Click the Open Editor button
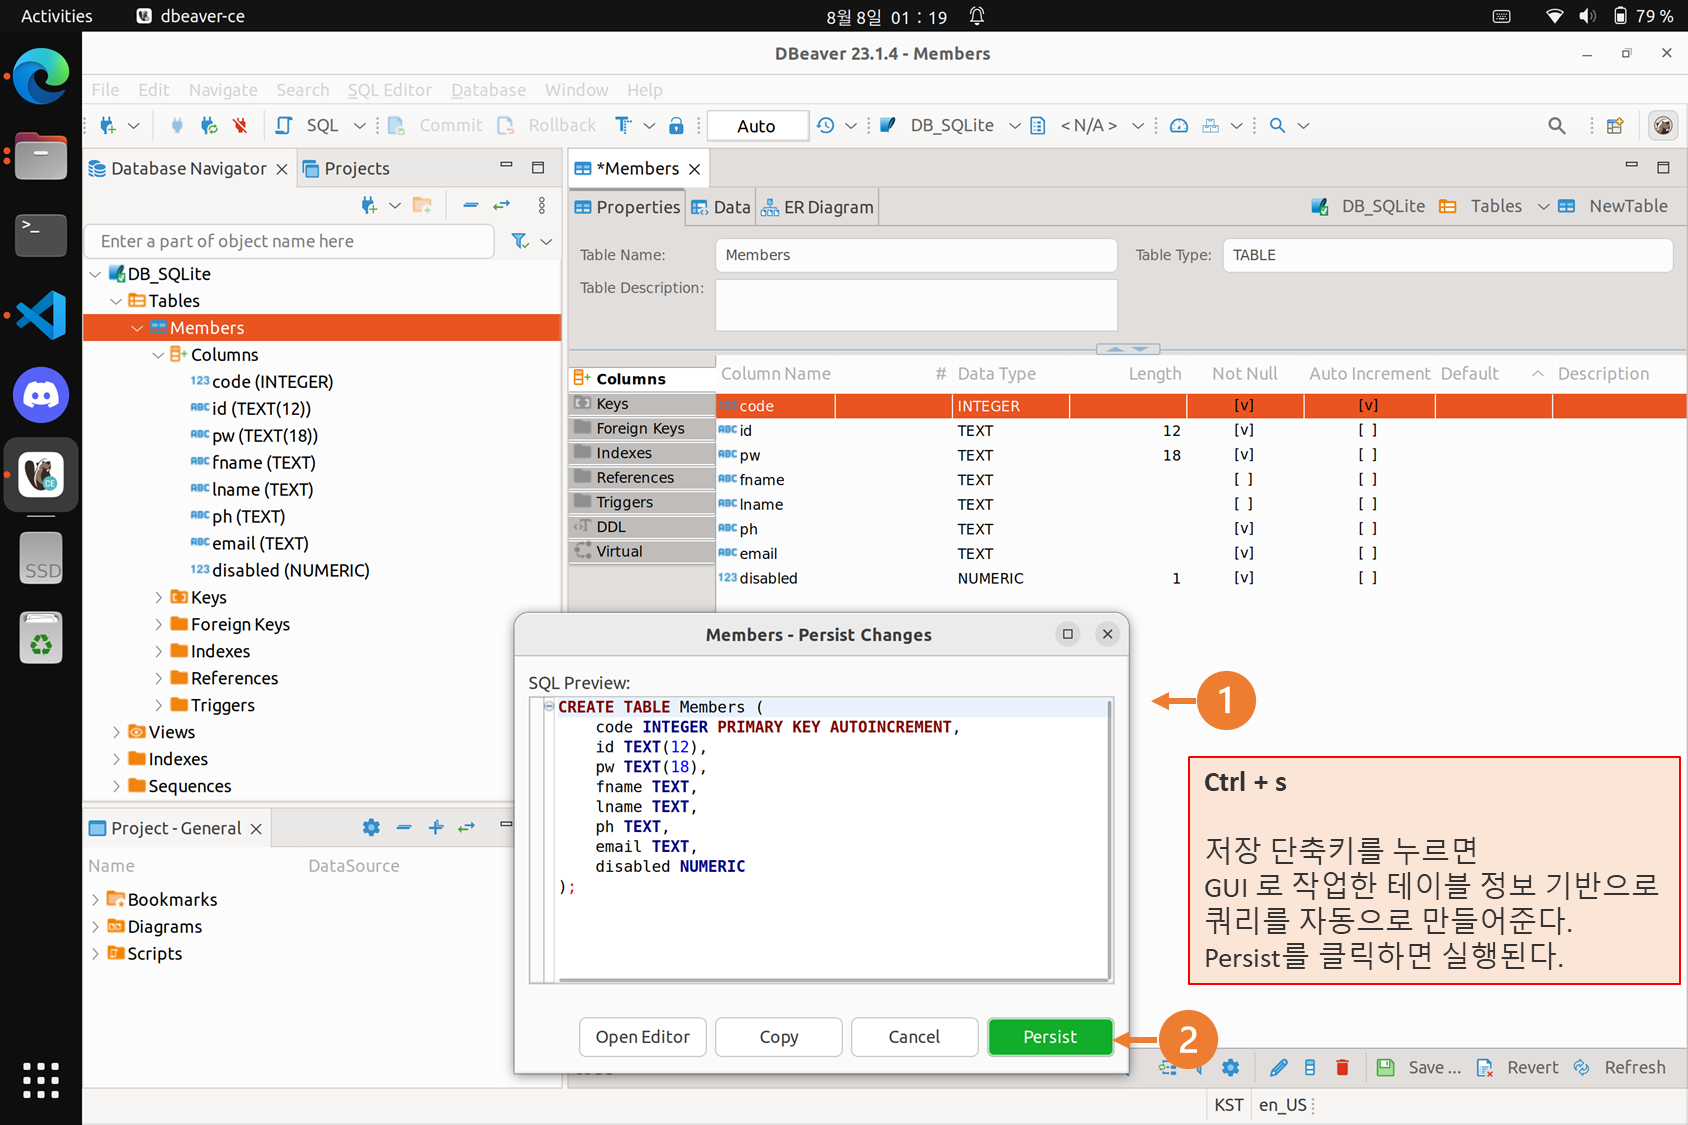The image size is (1688, 1125). tap(642, 1037)
